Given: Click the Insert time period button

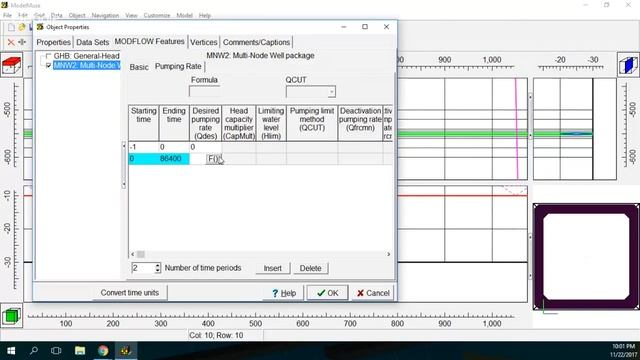Looking at the screenshot, I should point(273,268).
